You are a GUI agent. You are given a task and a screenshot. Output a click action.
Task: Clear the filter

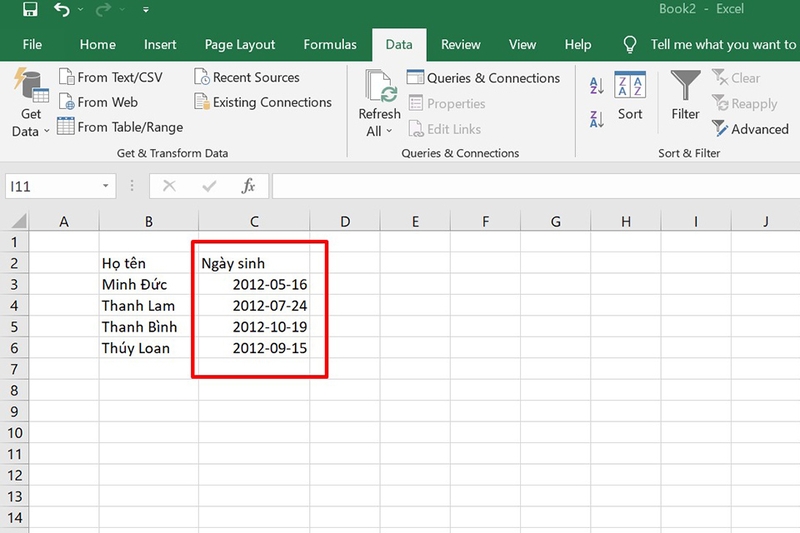736,78
